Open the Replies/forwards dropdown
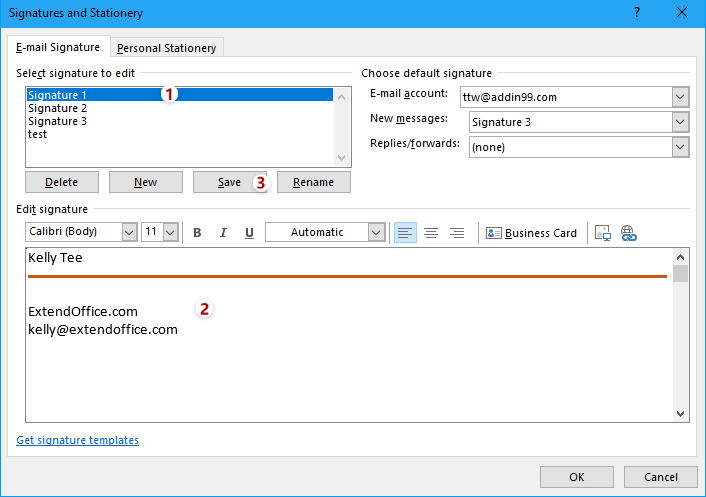Image resolution: width=706 pixels, height=497 pixels. click(x=680, y=147)
